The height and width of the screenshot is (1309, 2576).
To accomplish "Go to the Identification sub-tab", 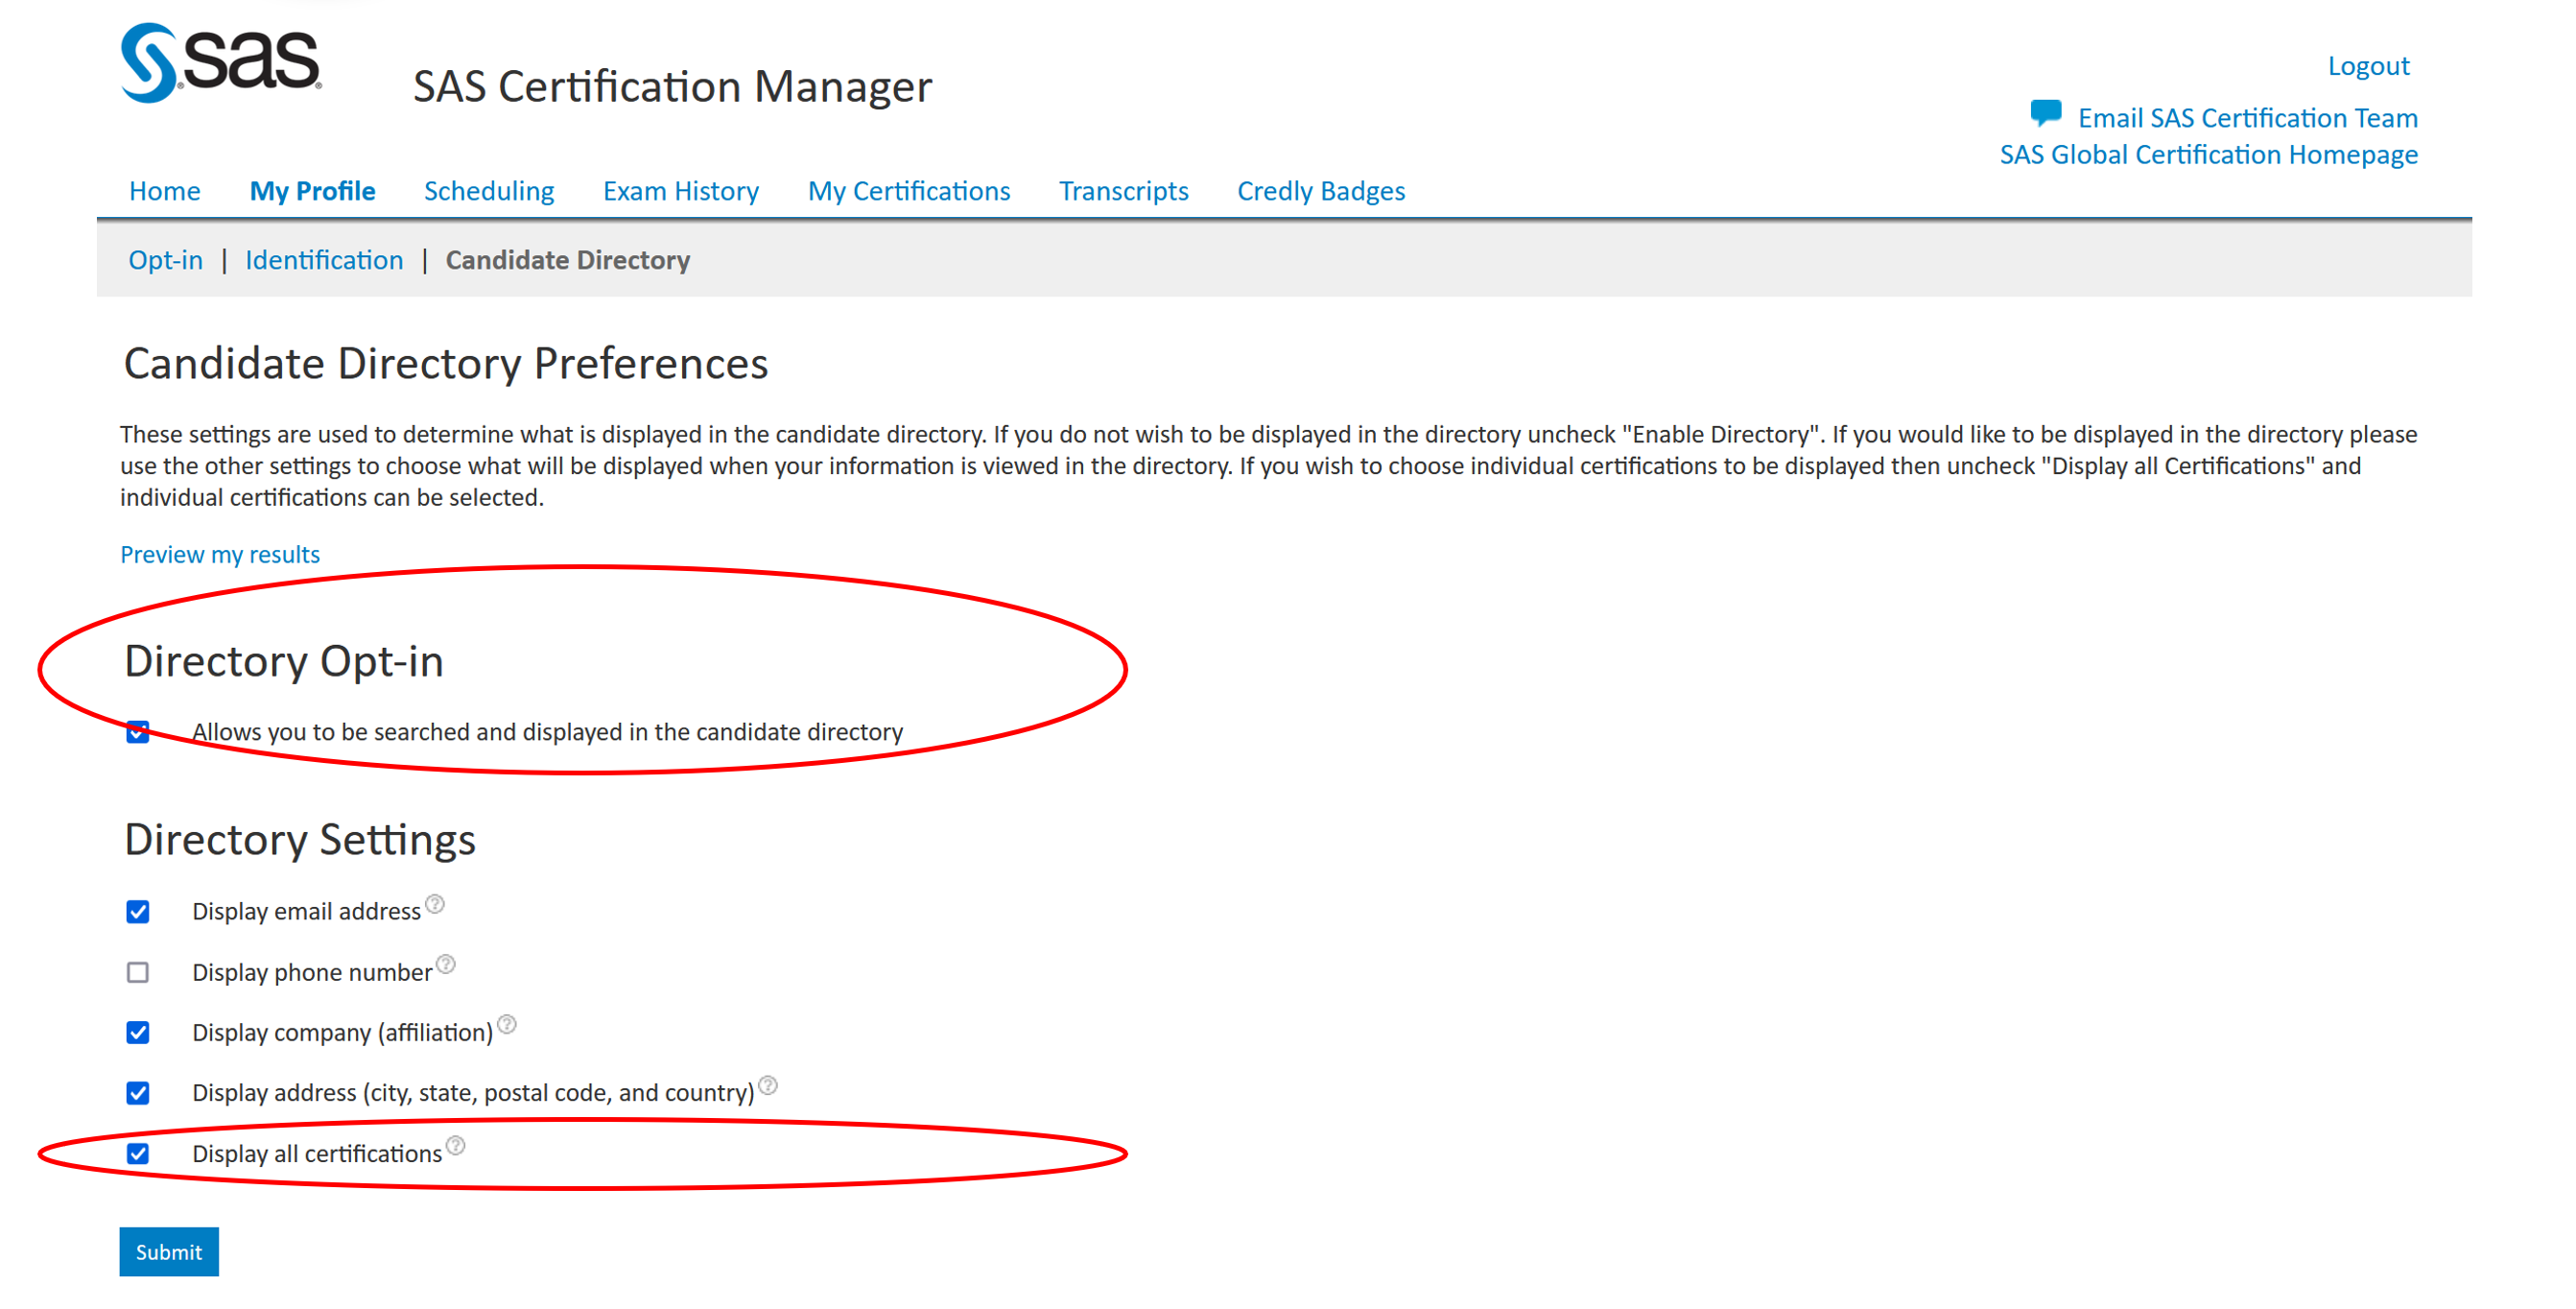I will coord(324,260).
